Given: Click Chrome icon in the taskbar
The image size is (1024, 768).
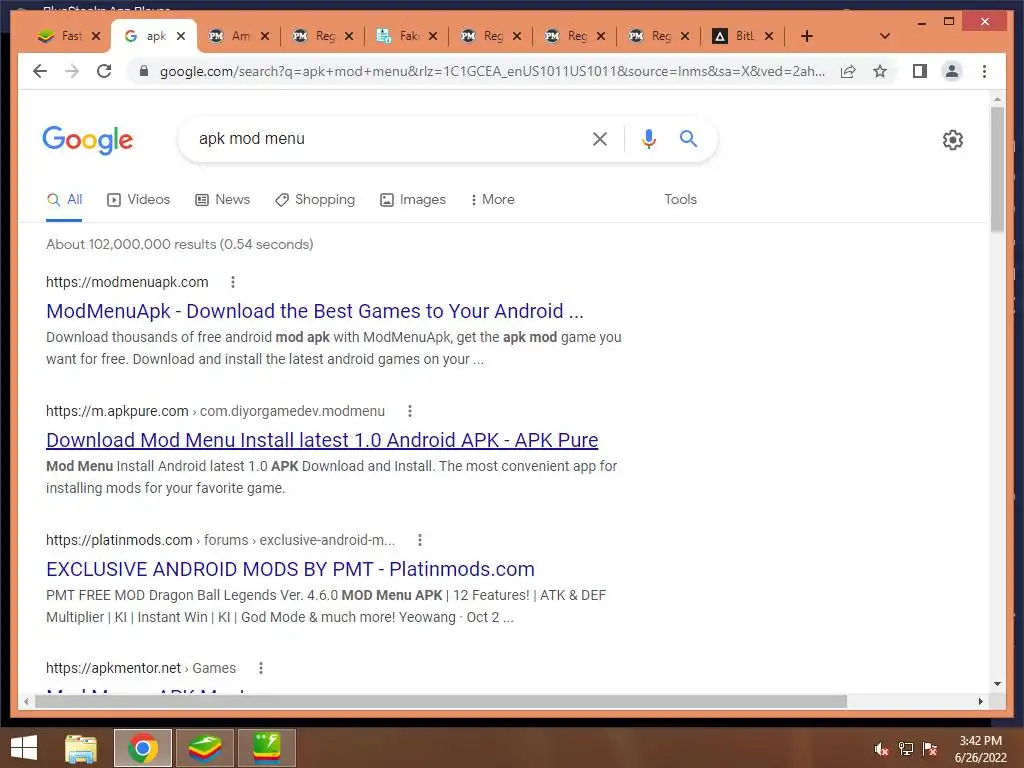Looking at the screenshot, I should [x=143, y=748].
